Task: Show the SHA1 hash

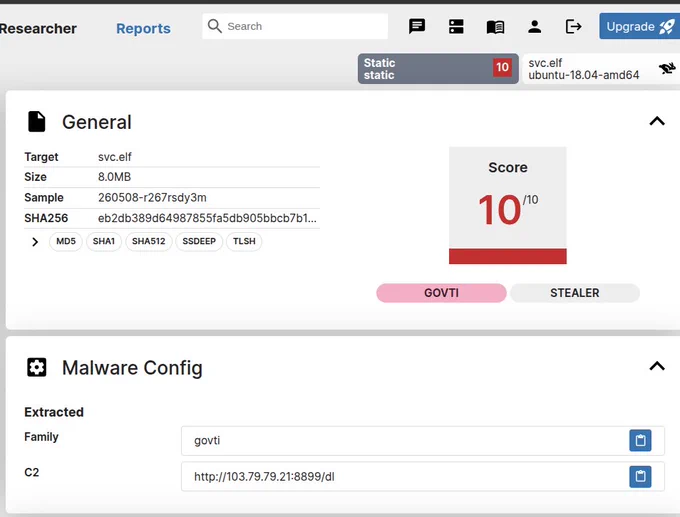Action: point(104,241)
